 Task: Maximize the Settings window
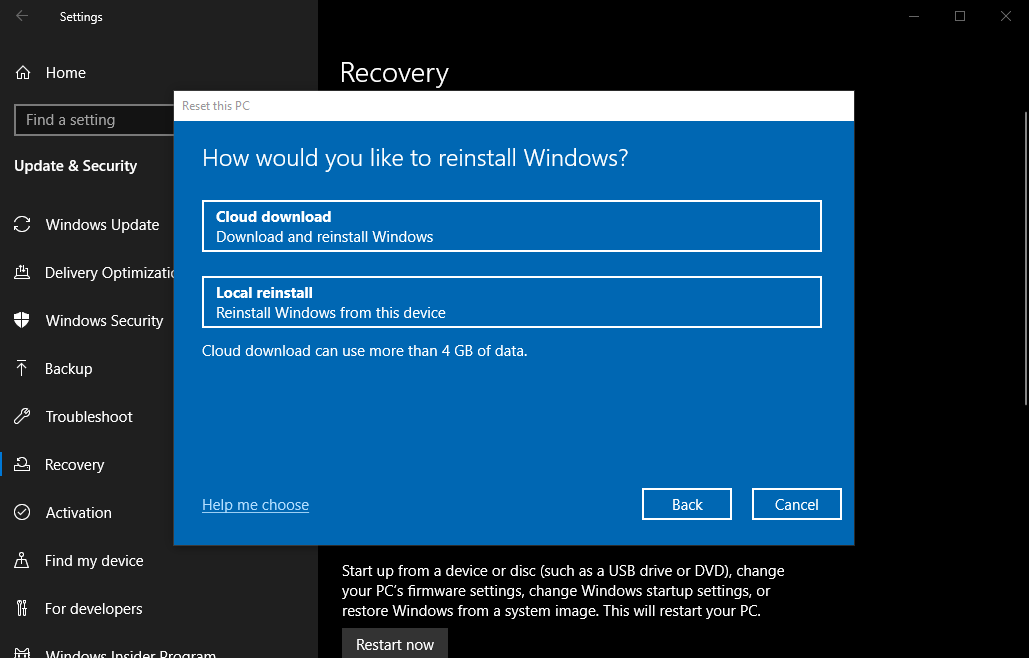960,16
